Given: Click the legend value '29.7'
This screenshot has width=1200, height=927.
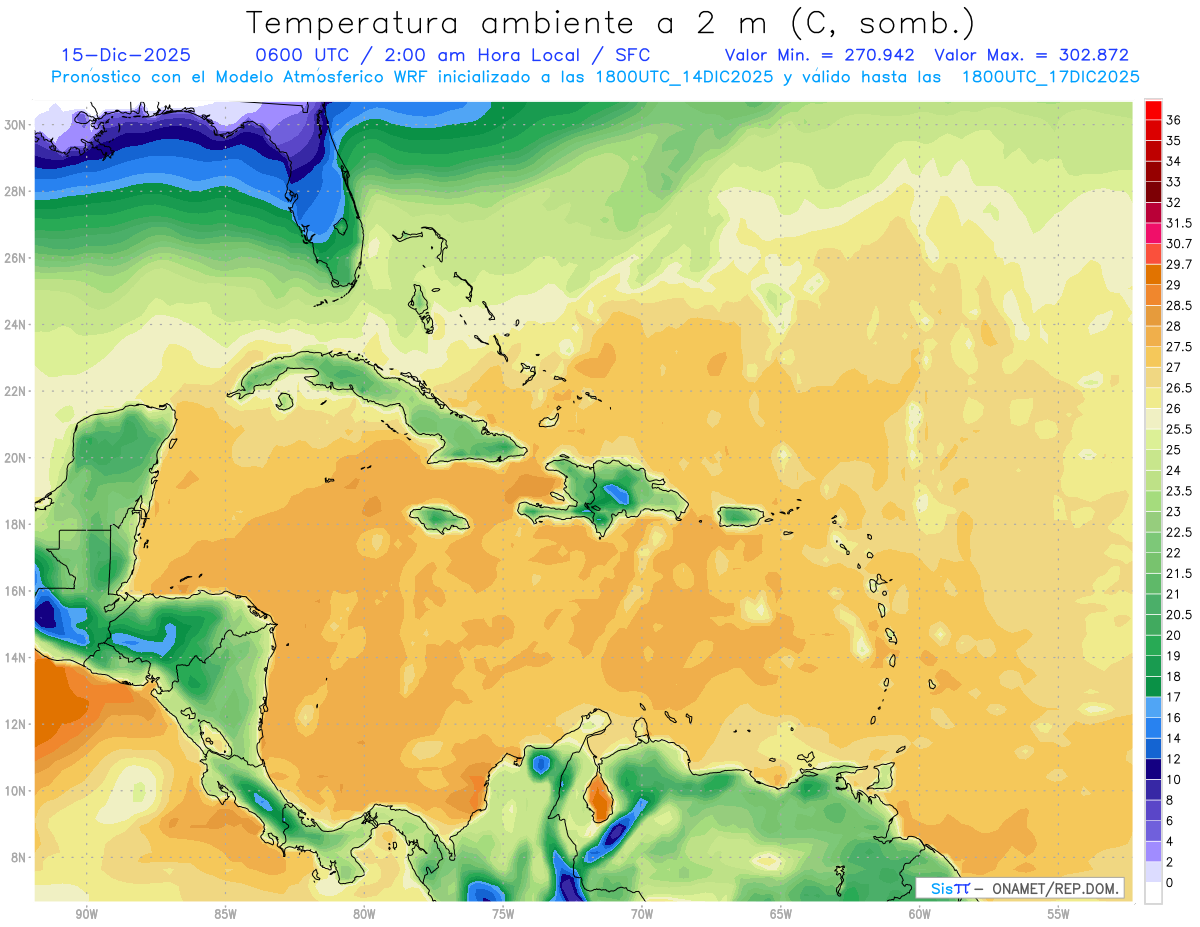Looking at the screenshot, I should tap(1179, 264).
